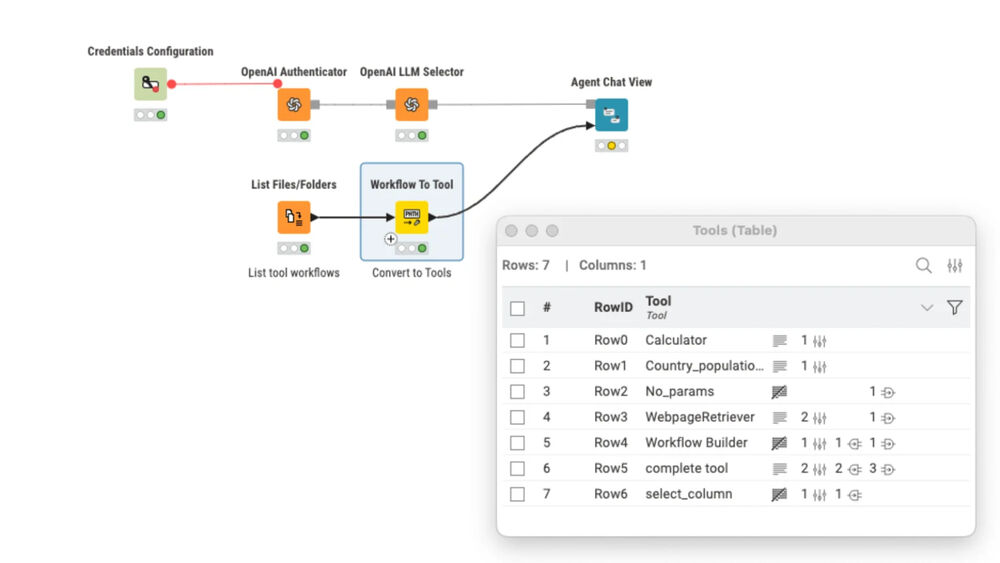1000x563 pixels.
Task: Select the List Files/Folders node
Action: coord(294,217)
